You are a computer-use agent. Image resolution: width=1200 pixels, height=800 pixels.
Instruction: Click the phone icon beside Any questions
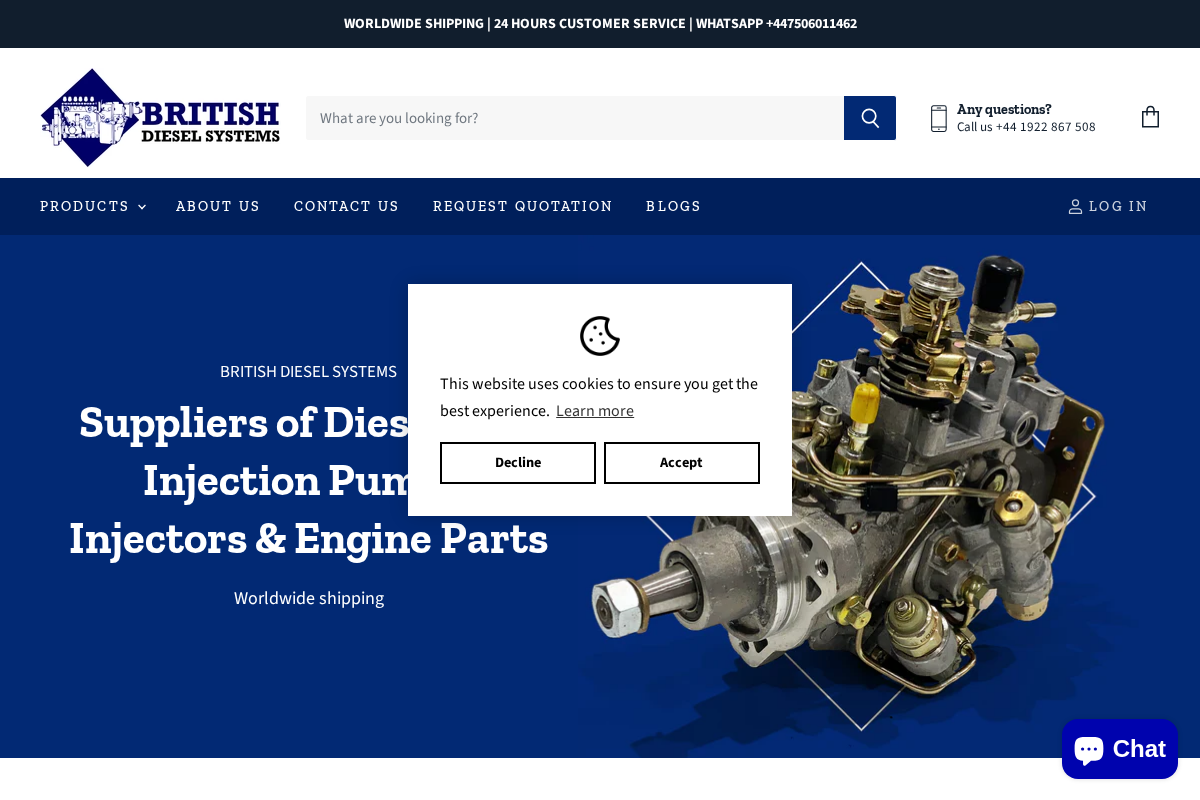[x=939, y=117]
